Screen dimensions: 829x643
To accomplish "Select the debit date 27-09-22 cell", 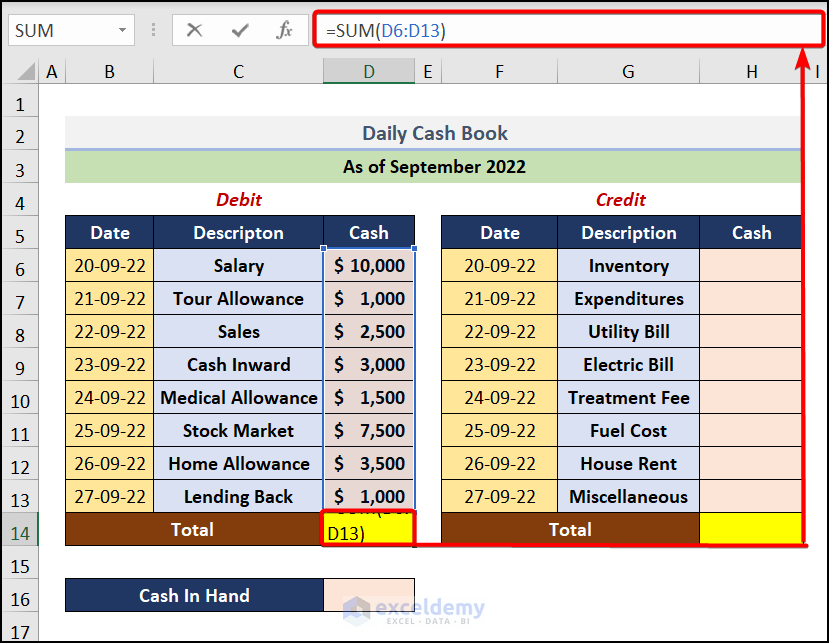I will [109, 497].
